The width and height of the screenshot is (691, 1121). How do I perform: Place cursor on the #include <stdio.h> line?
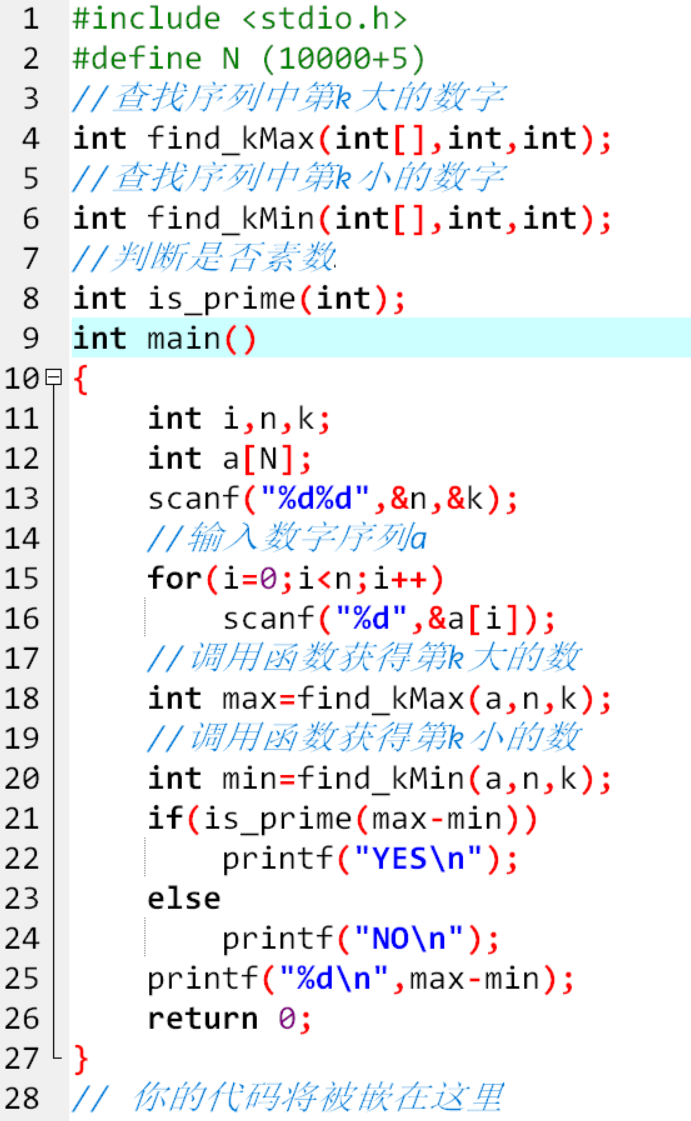(x=240, y=19)
